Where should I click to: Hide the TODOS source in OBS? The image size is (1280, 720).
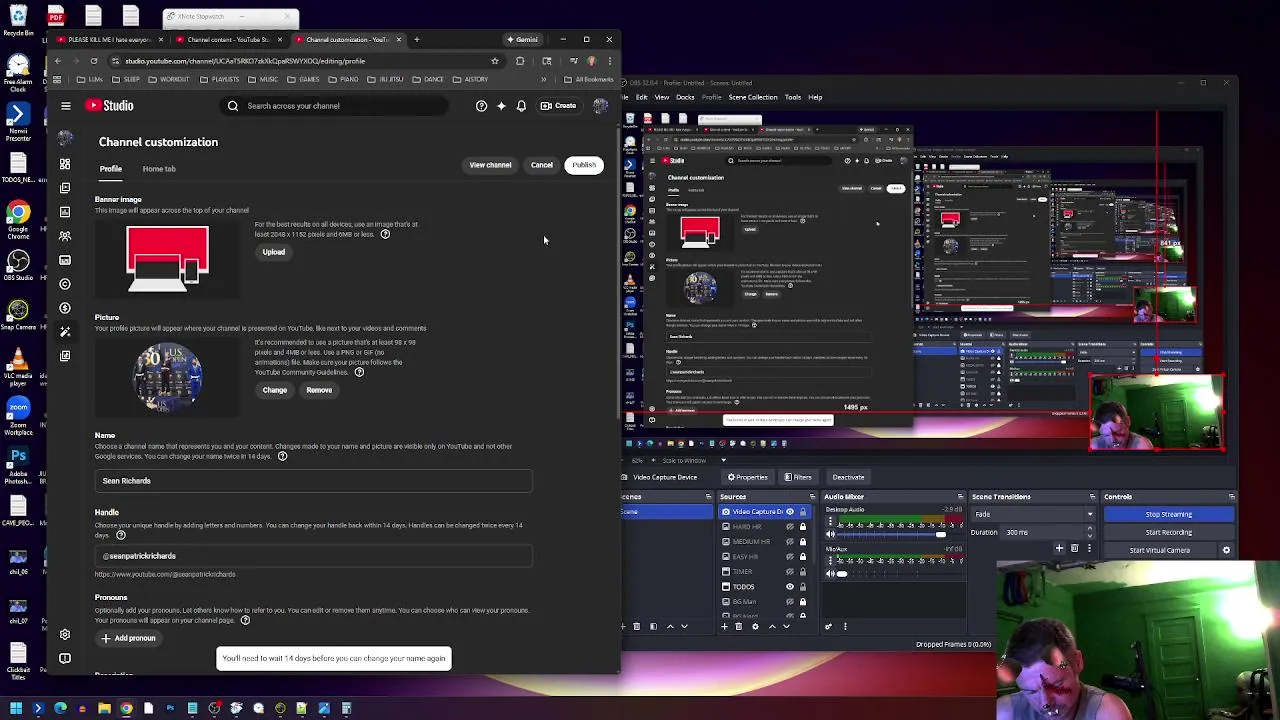[790, 587]
